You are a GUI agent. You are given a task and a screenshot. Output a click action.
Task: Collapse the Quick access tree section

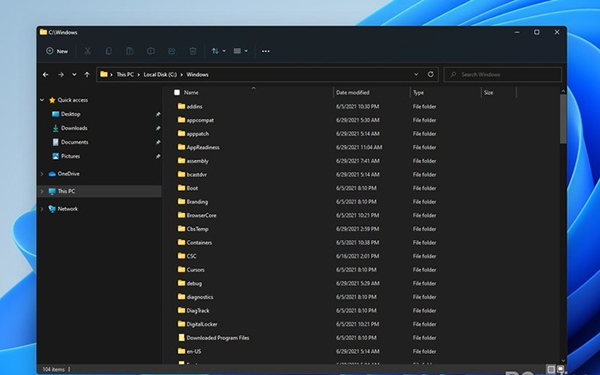point(42,100)
